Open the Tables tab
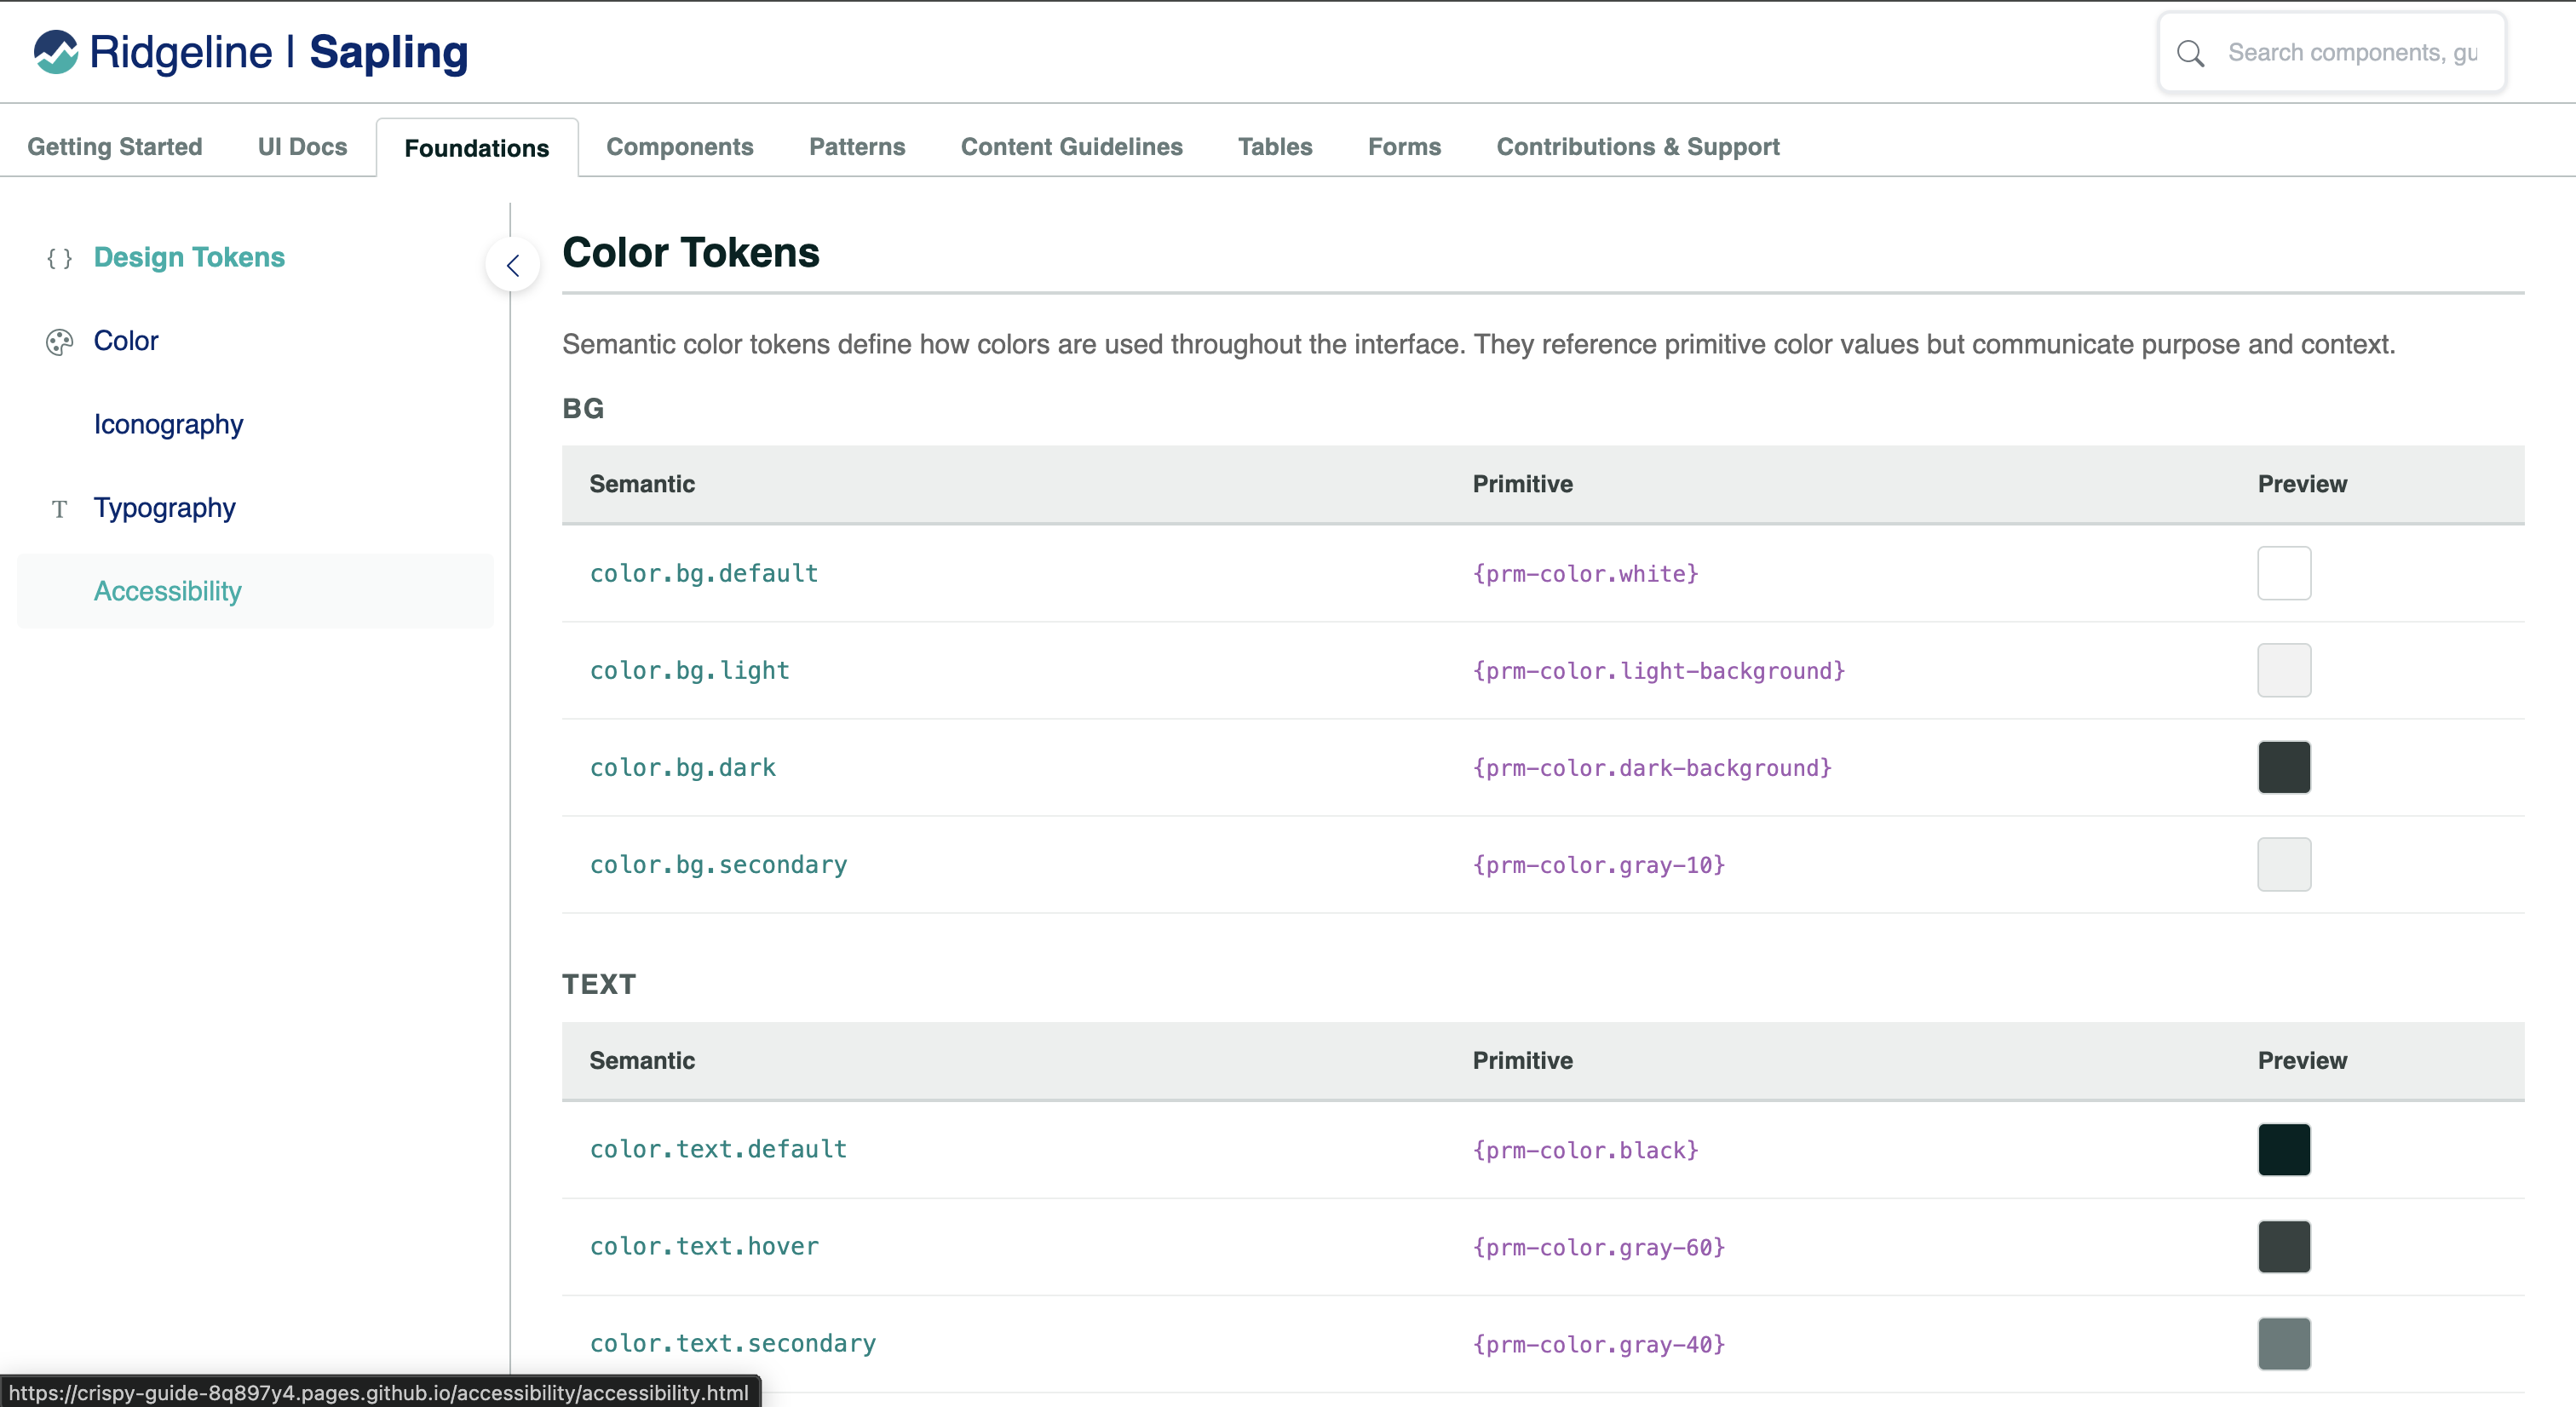Viewport: 2576px width, 1407px height. tap(1275, 147)
